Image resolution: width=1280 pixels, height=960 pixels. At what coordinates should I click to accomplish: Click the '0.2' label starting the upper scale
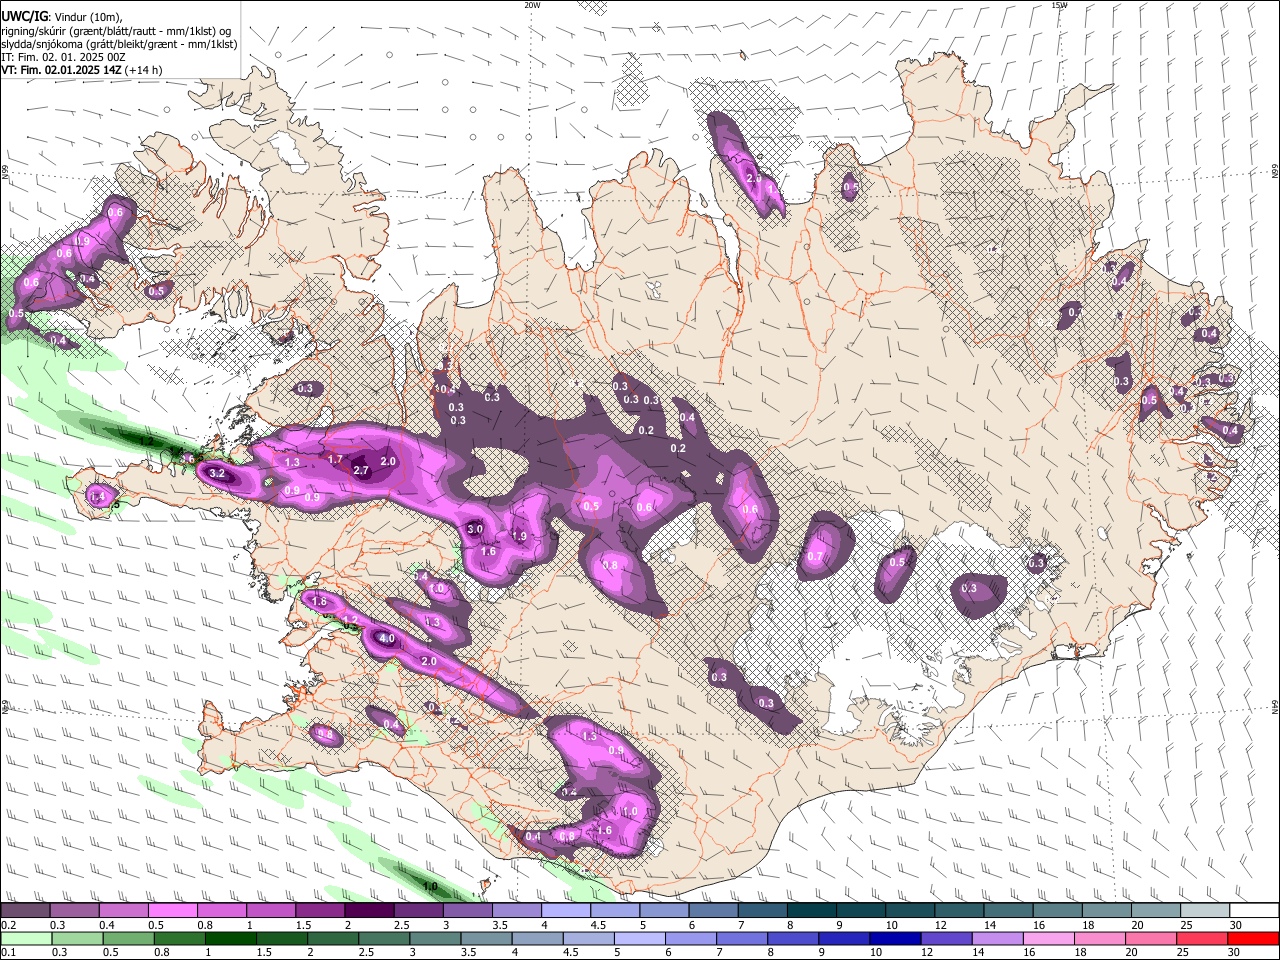click(x=8, y=925)
